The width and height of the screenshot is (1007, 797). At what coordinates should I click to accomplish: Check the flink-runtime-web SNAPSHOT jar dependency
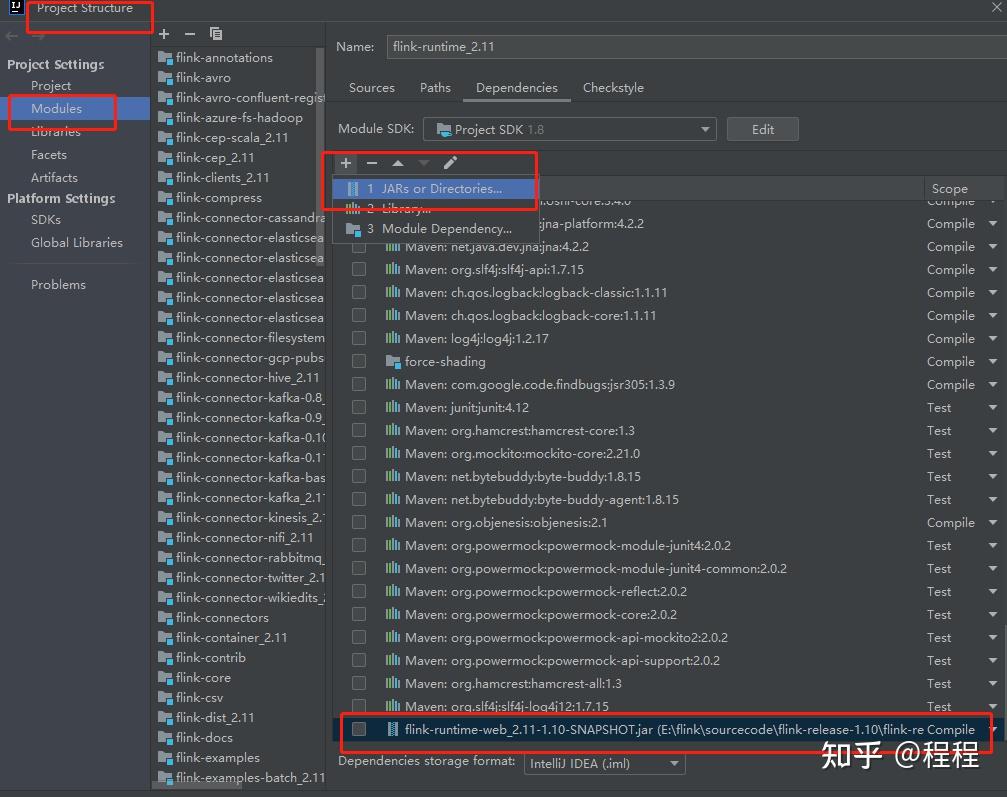click(359, 730)
